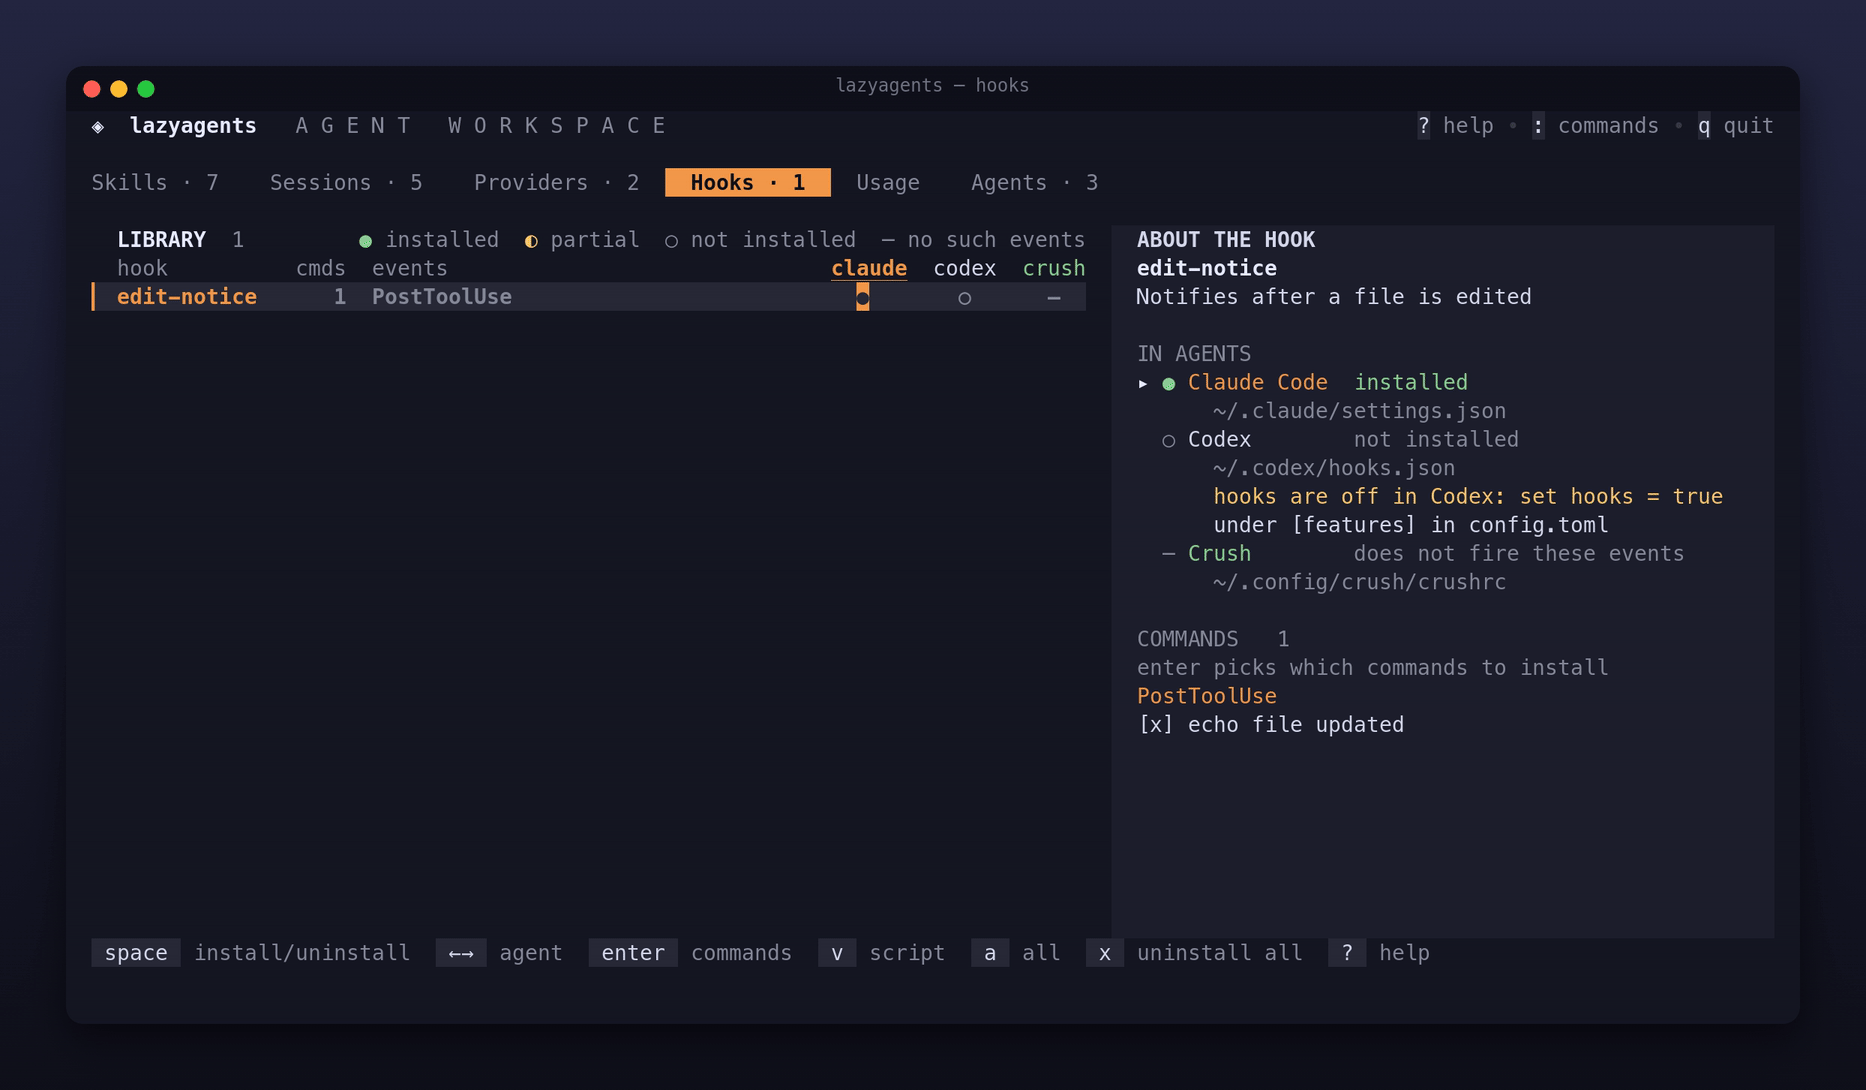The width and height of the screenshot is (1866, 1090).
Task: Click the space install/uninstall key hint
Action: click(251, 953)
